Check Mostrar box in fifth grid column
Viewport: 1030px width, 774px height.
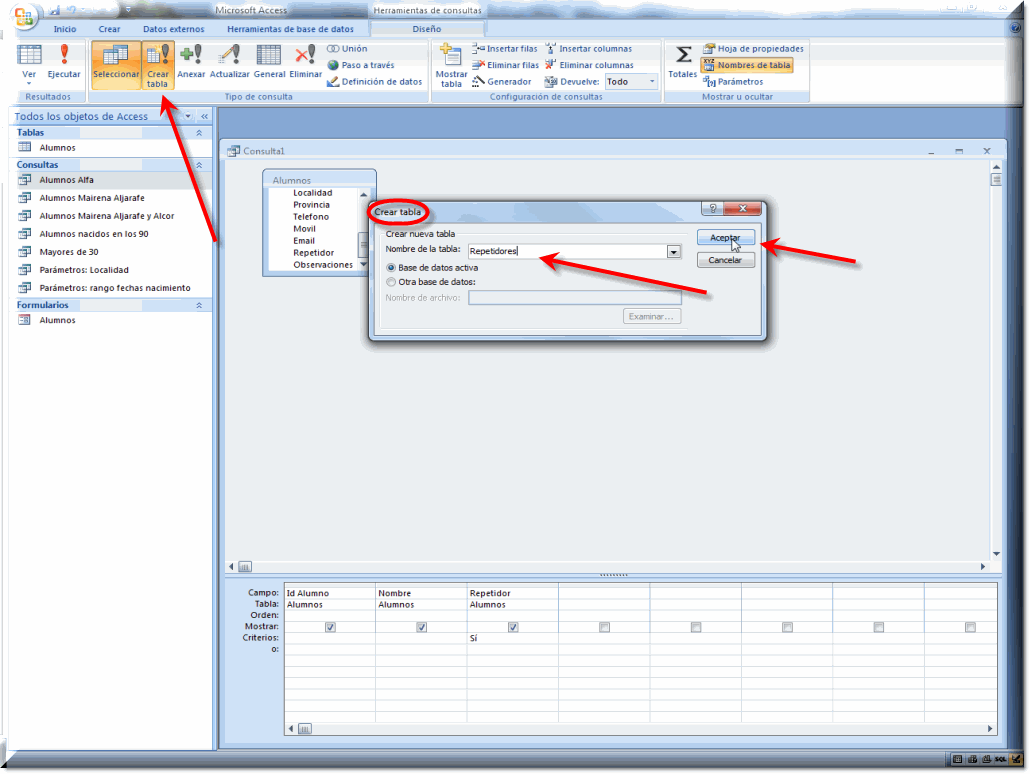(696, 627)
